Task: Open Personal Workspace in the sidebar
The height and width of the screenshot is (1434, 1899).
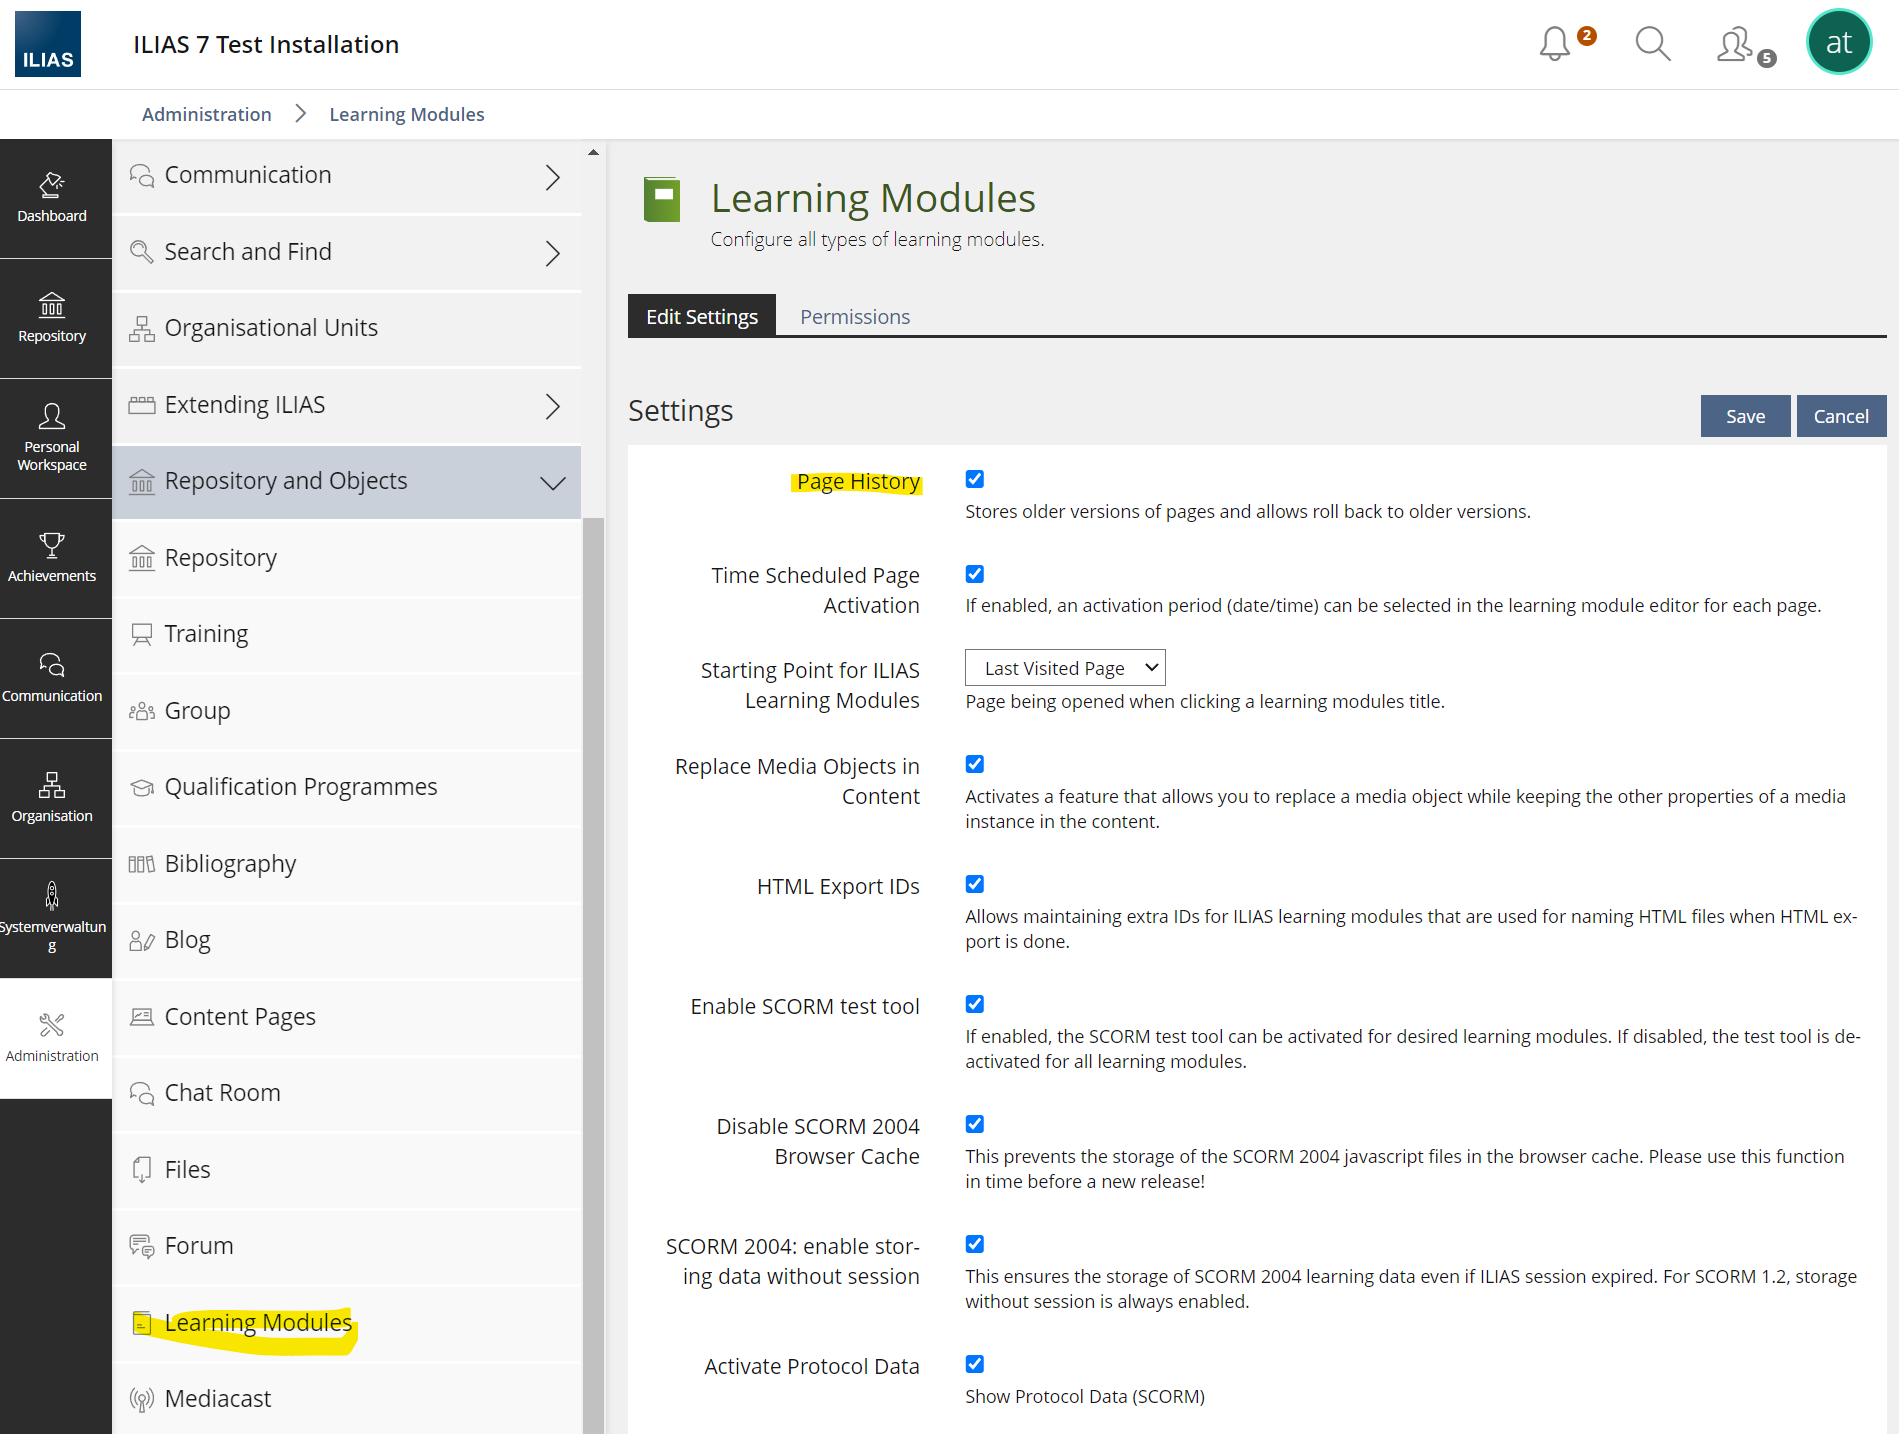Action: tap(52, 438)
